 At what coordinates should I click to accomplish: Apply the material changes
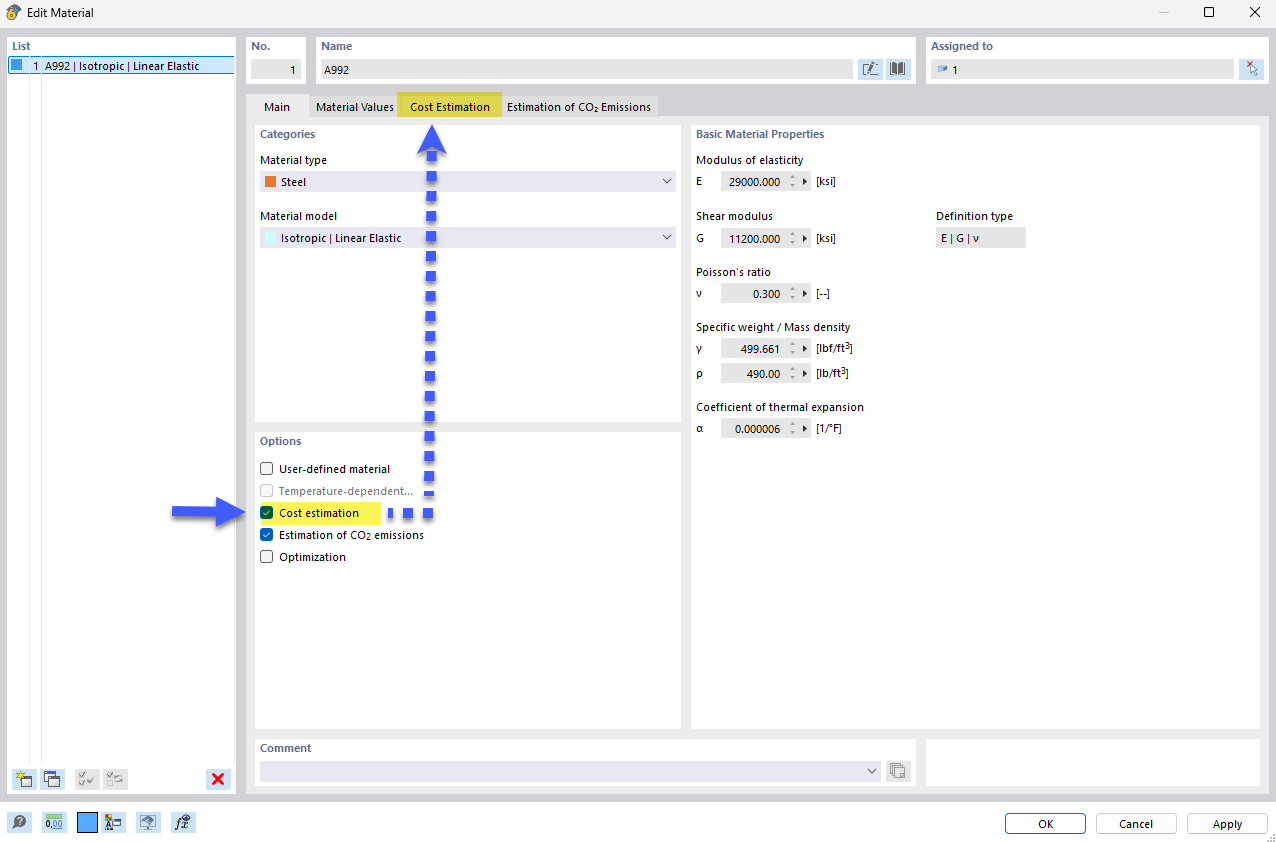[1227, 823]
